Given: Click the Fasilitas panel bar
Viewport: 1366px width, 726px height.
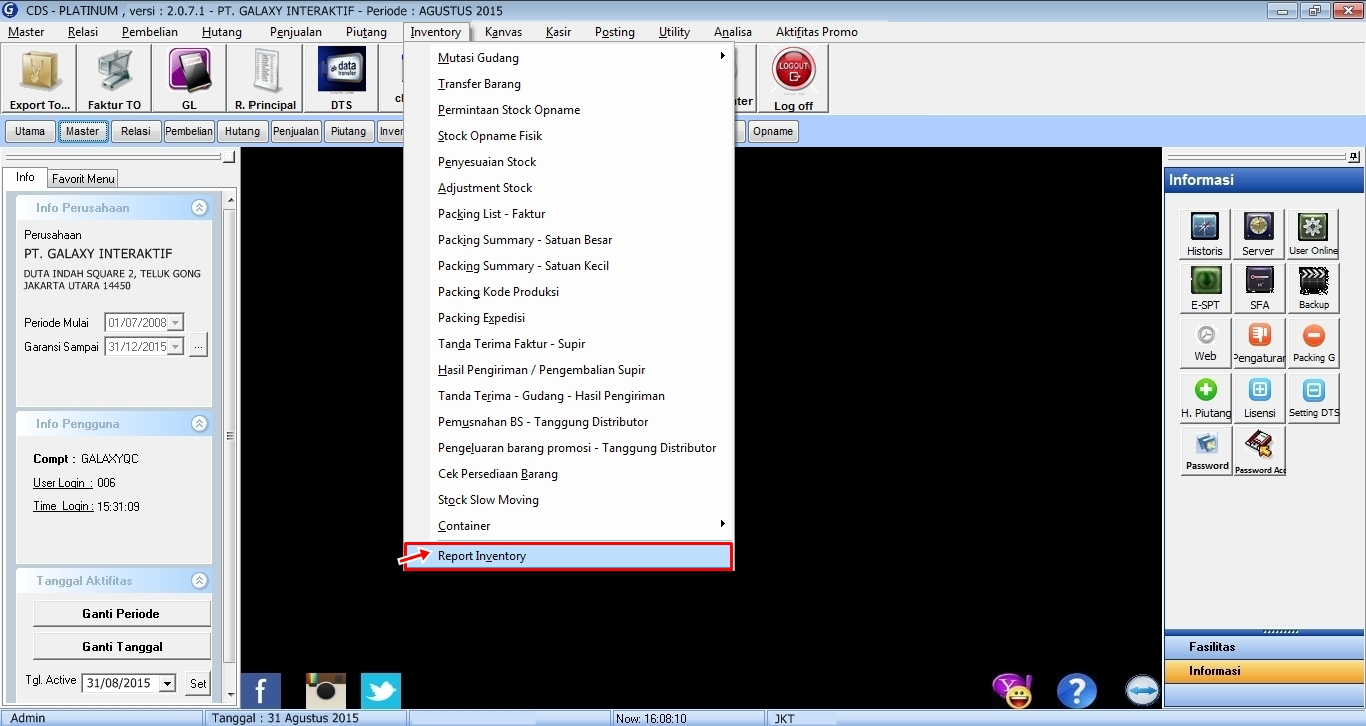Looking at the screenshot, I should [1263, 647].
